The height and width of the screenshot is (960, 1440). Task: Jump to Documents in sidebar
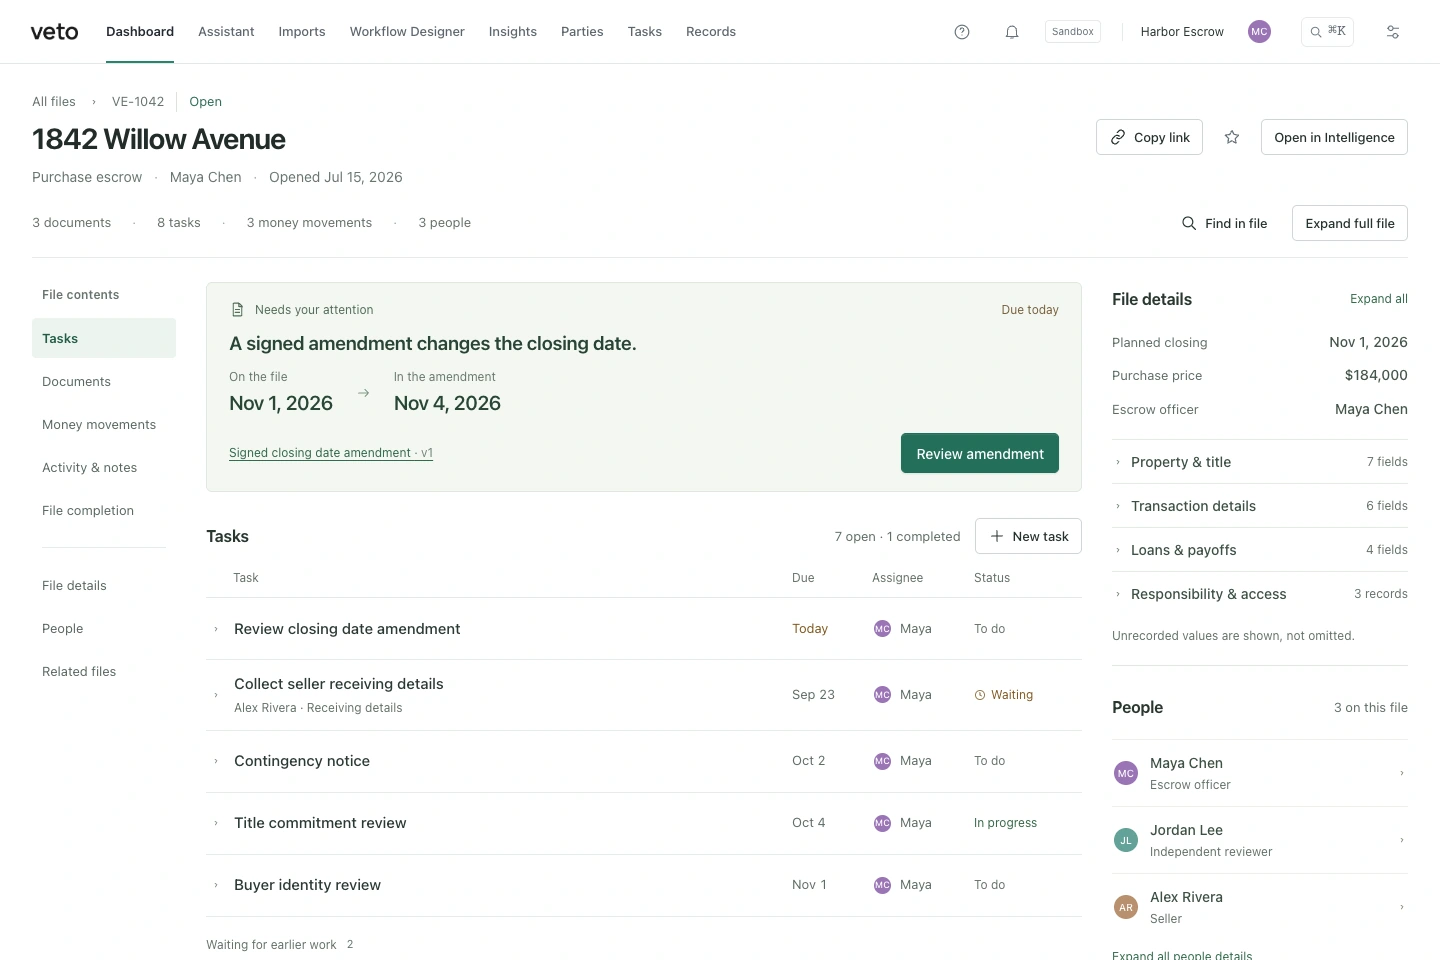[x=104, y=382]
